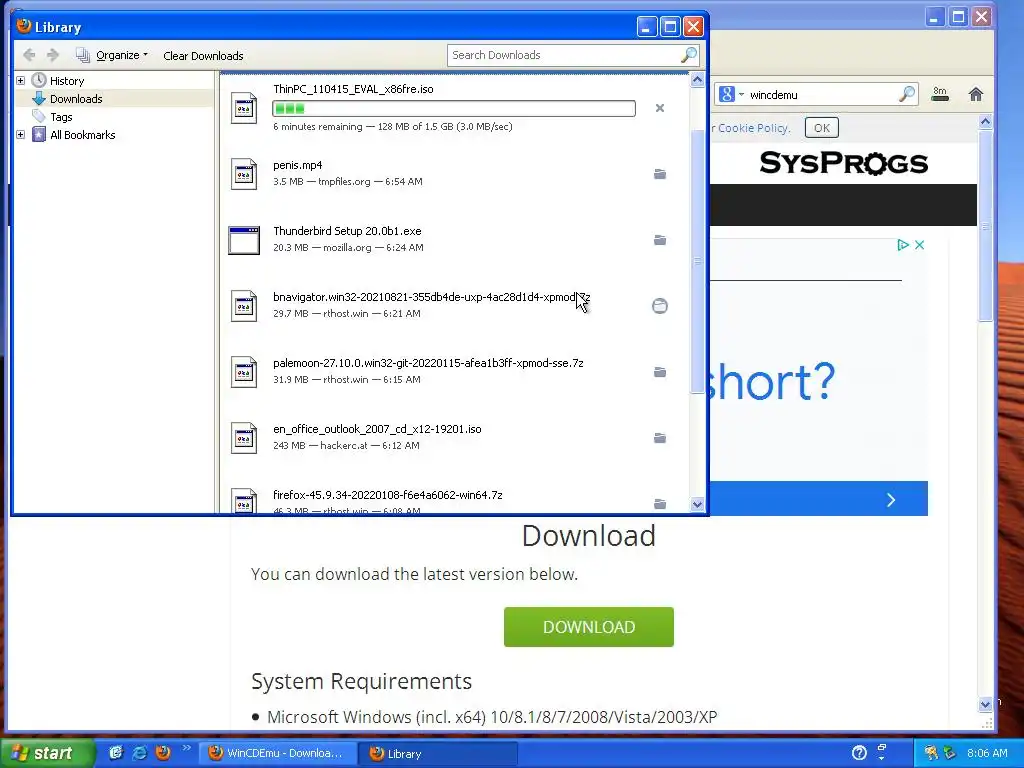The image size is (1024, 768).
Task: Open the Cookie Policy link
Action: point(753,128)
